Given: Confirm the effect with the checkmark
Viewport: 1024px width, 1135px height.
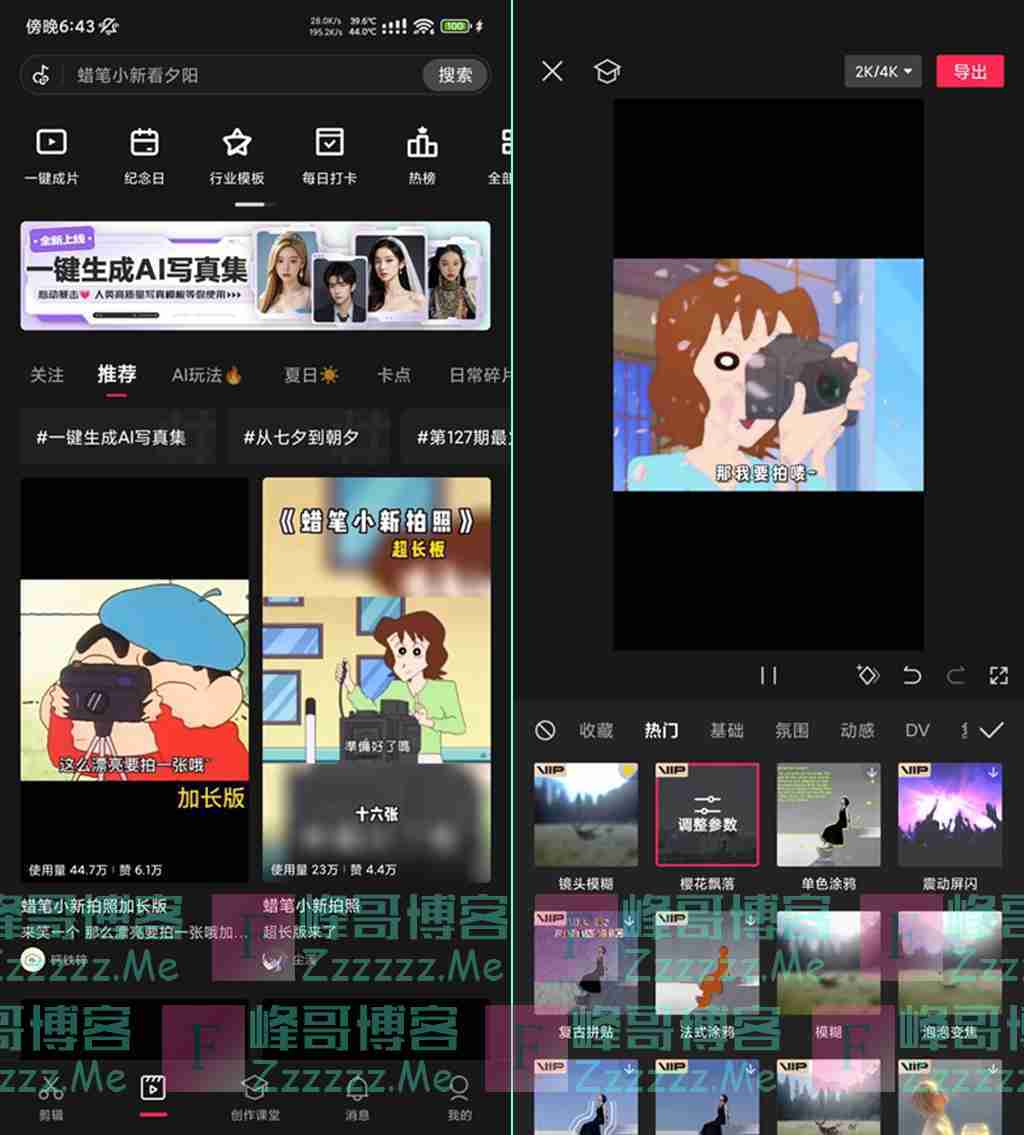Looking at the screenshot, I should (991, 730).
